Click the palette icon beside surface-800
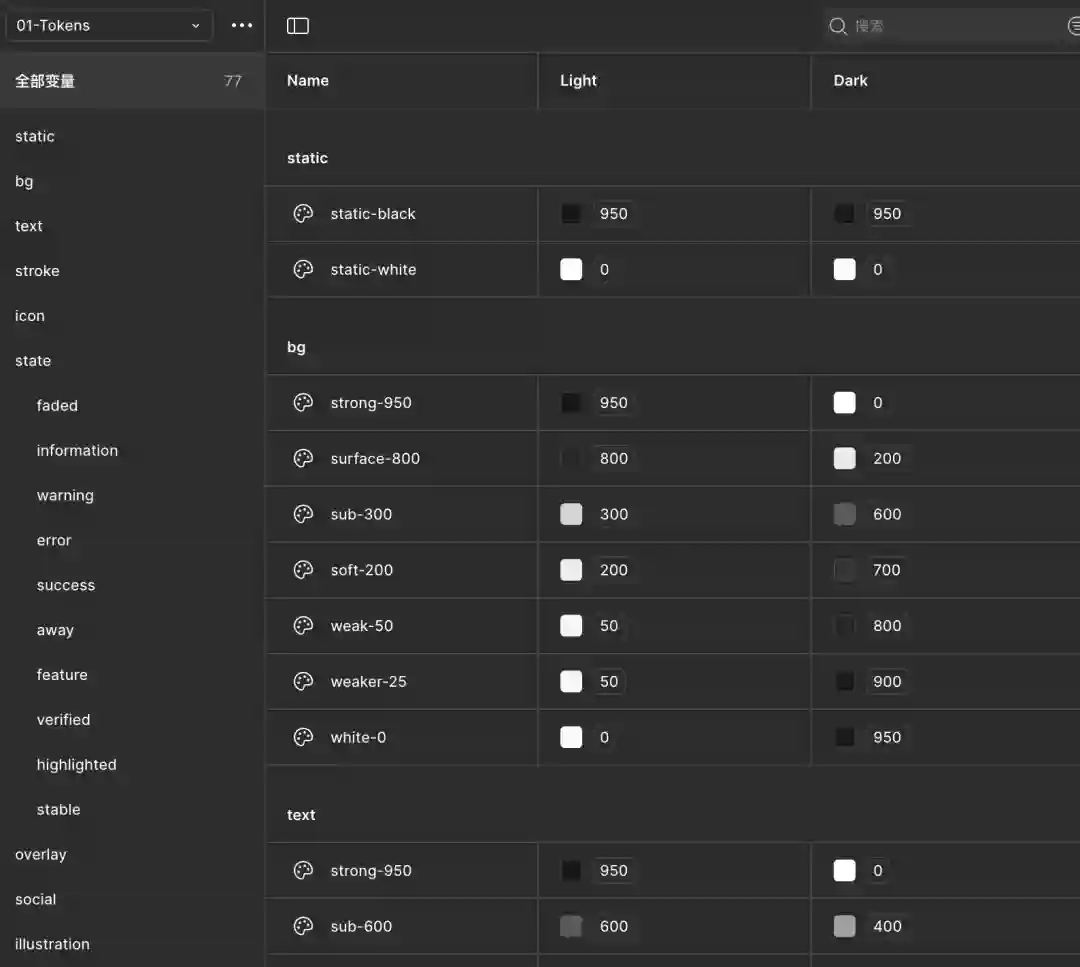The width and height of the screenshot is (1080, 967). click(x=303, y=459)
